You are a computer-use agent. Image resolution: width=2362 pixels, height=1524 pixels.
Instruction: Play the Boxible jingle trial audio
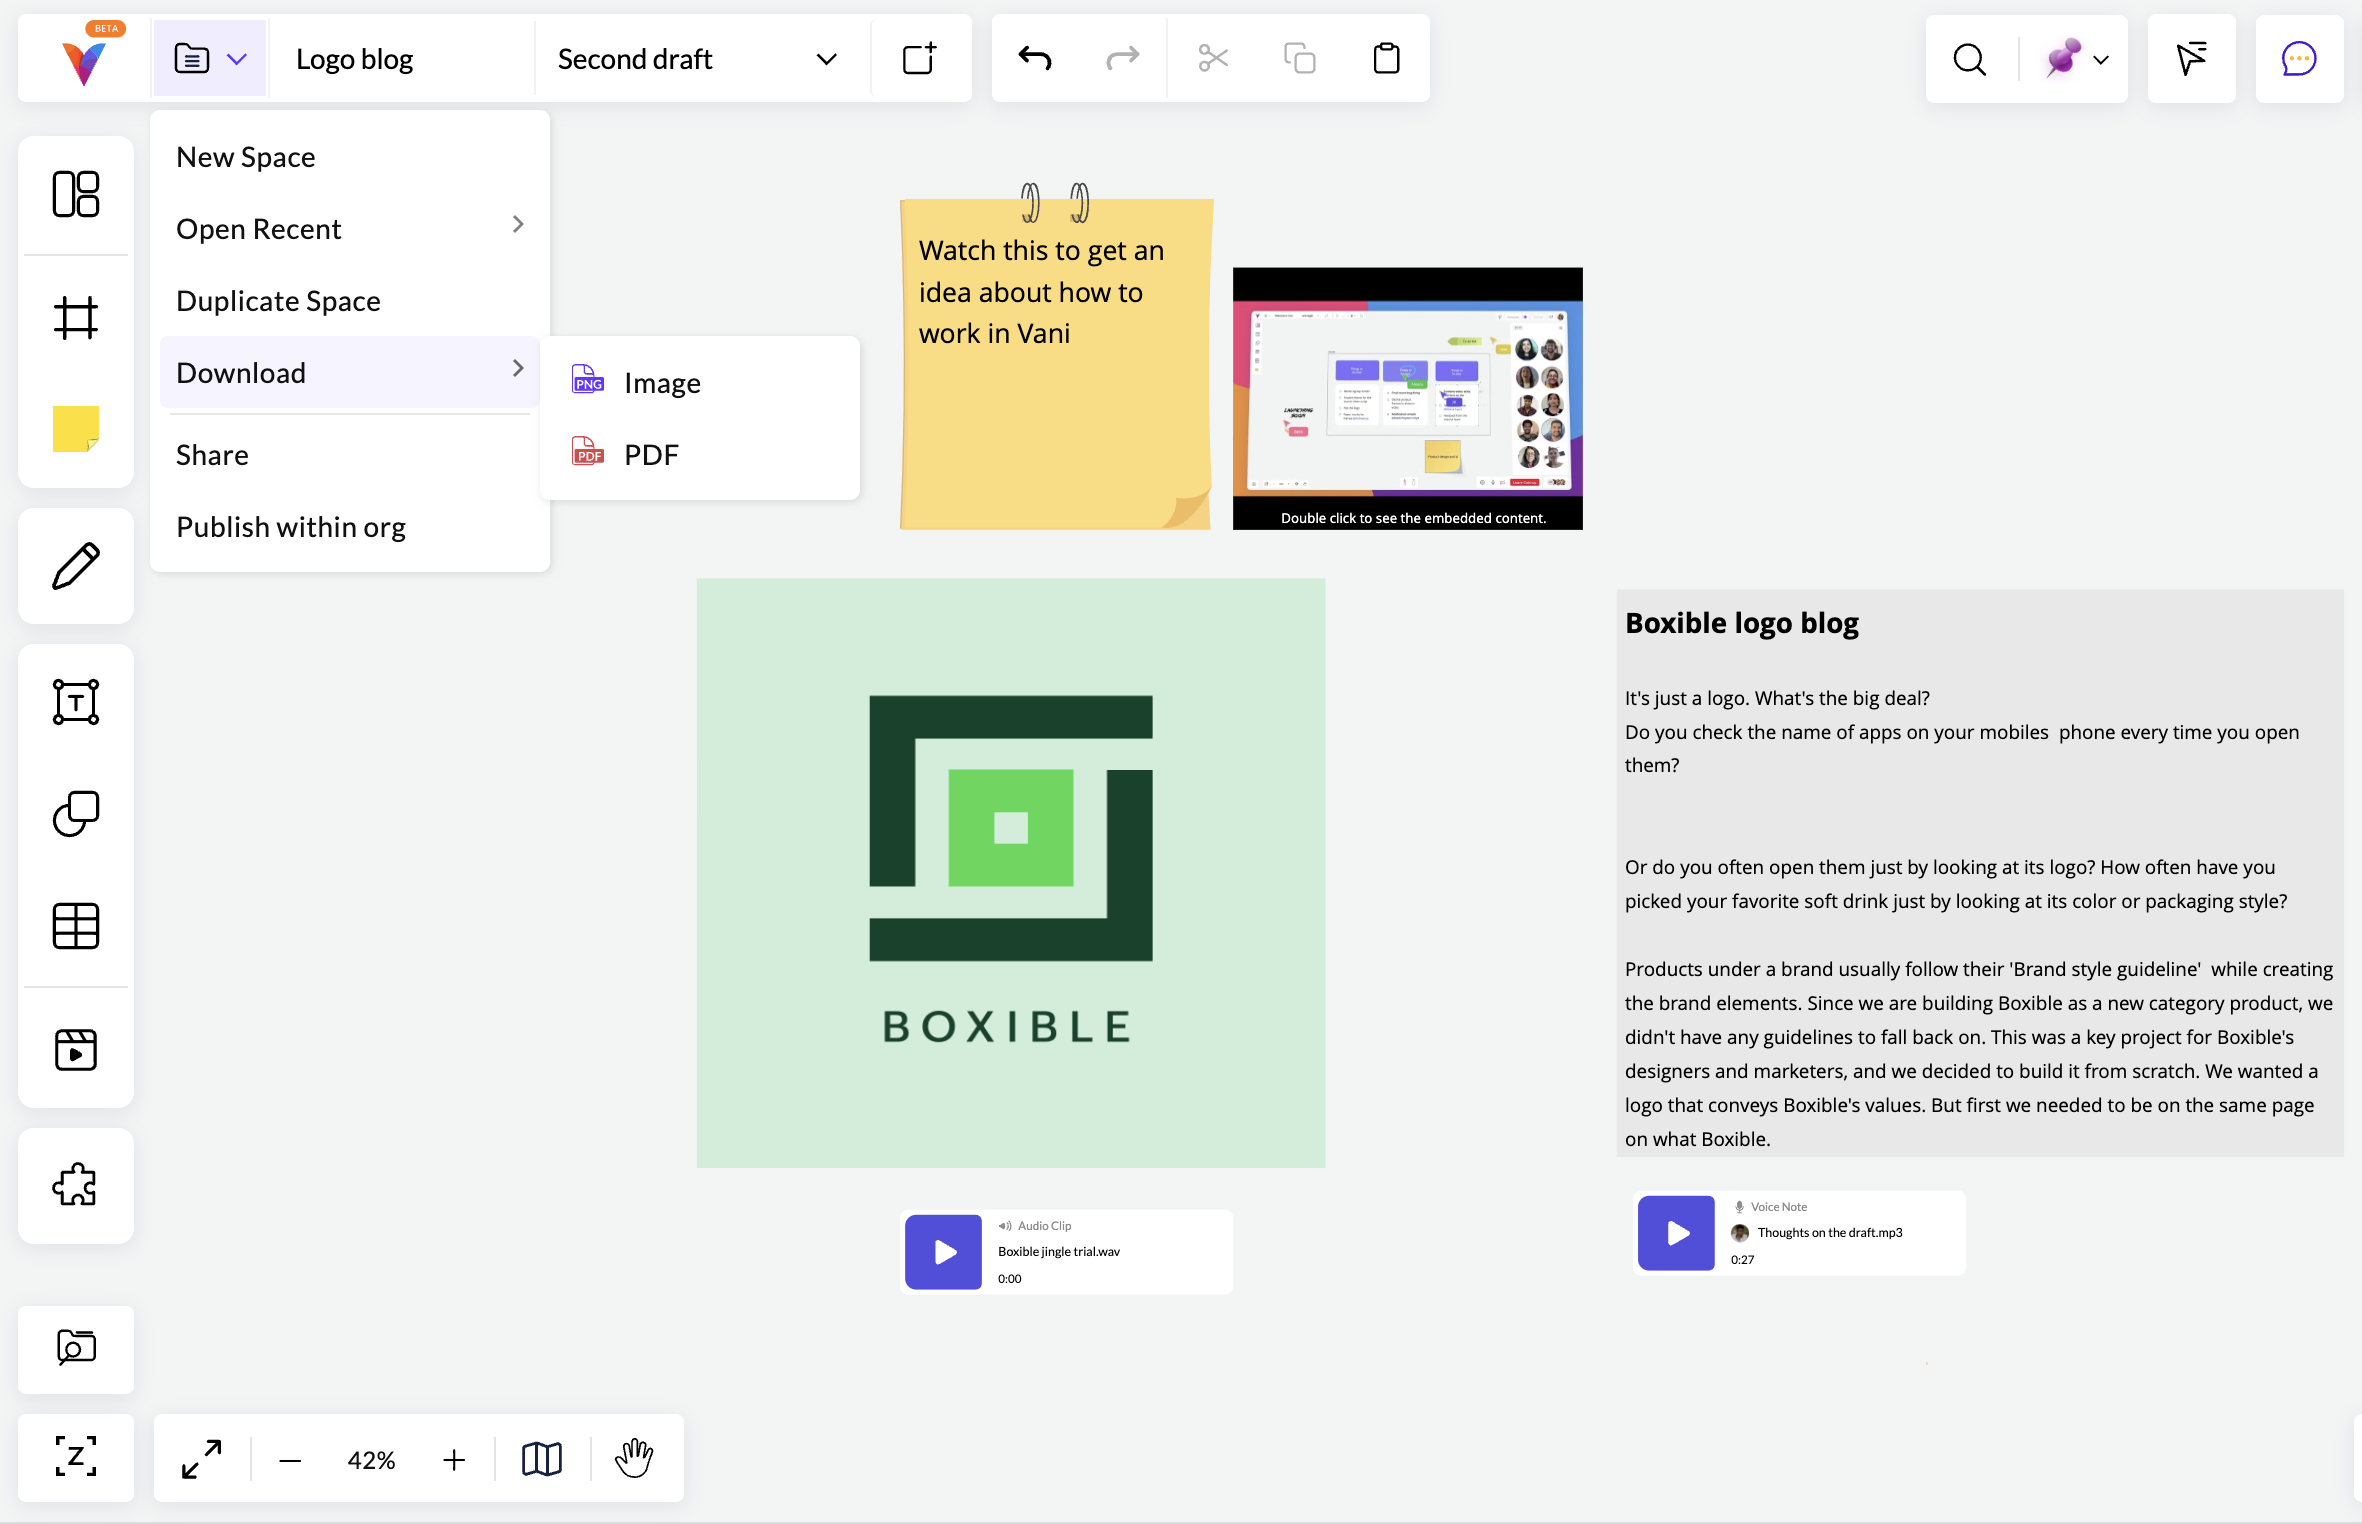(x=944, y=1252)
